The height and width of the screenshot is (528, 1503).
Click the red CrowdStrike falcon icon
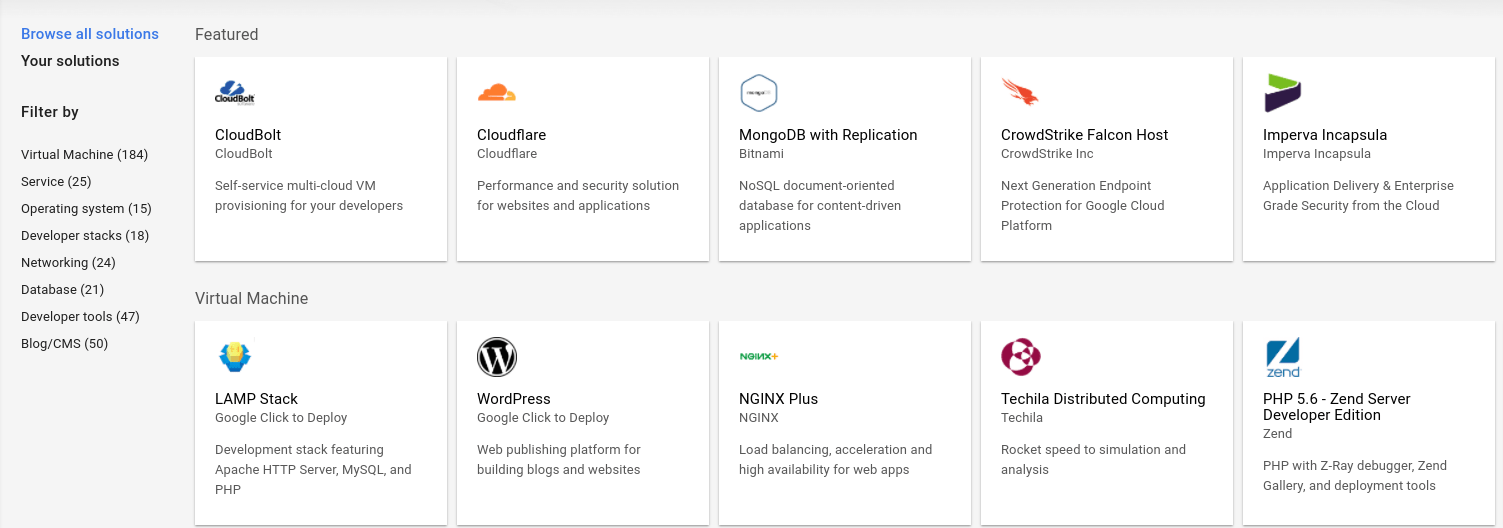tap(1020, 93)
